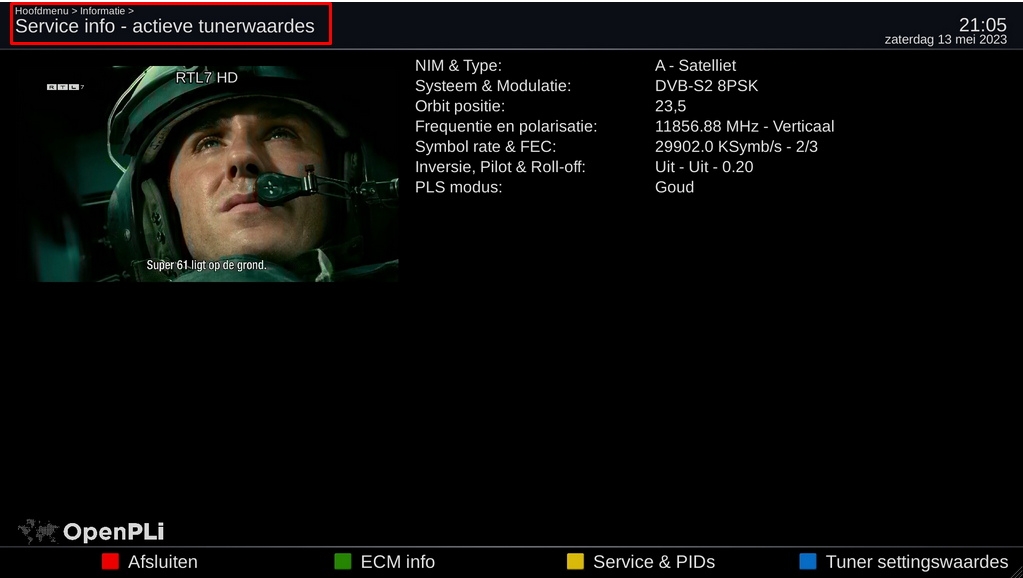Select the value Goud

pos(675,187)
